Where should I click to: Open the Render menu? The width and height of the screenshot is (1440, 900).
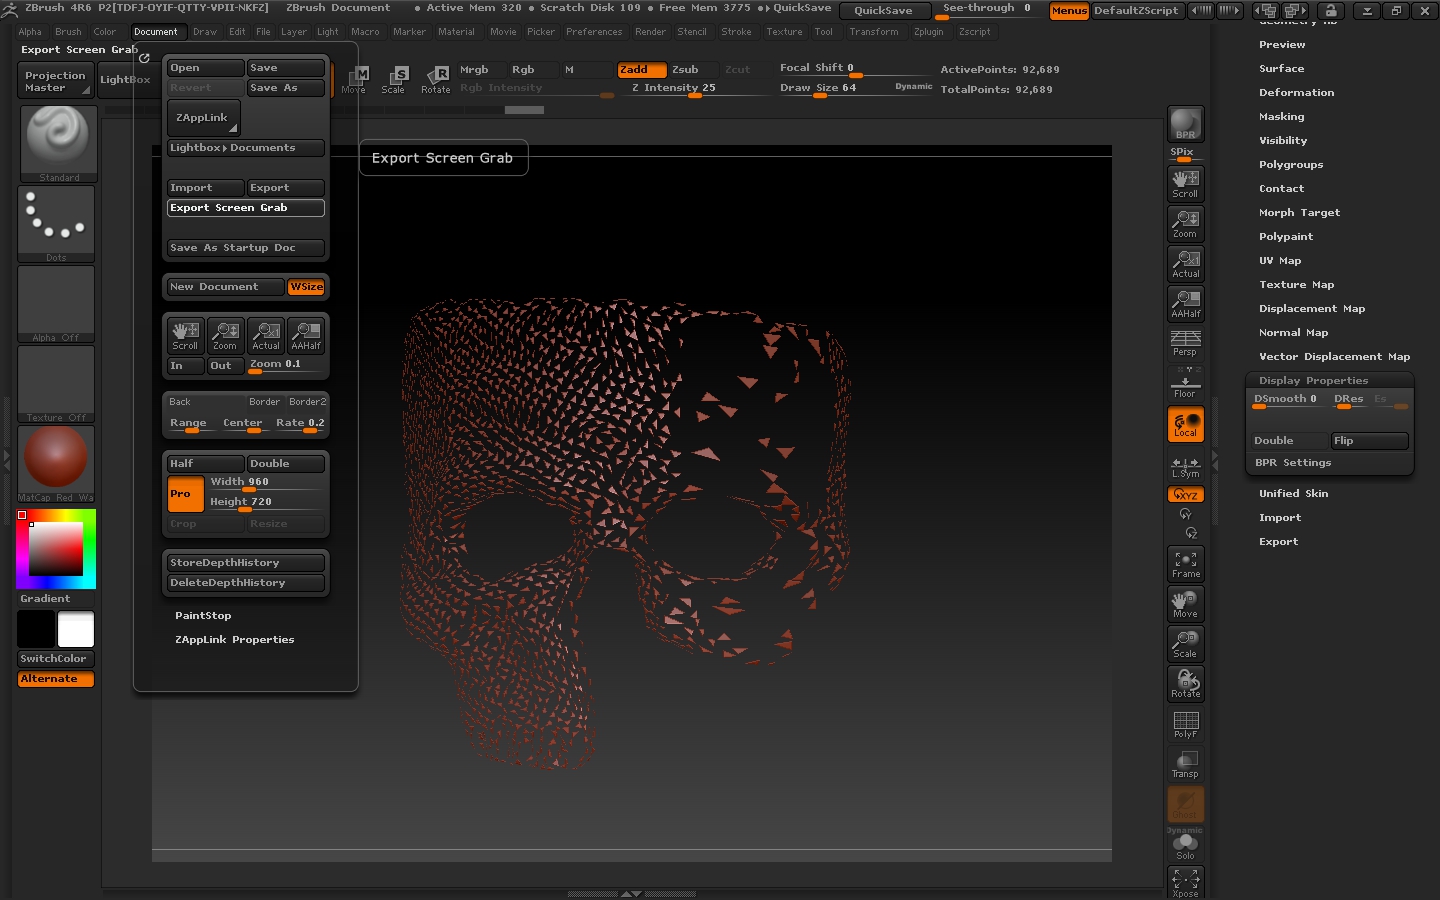(650, 32)
